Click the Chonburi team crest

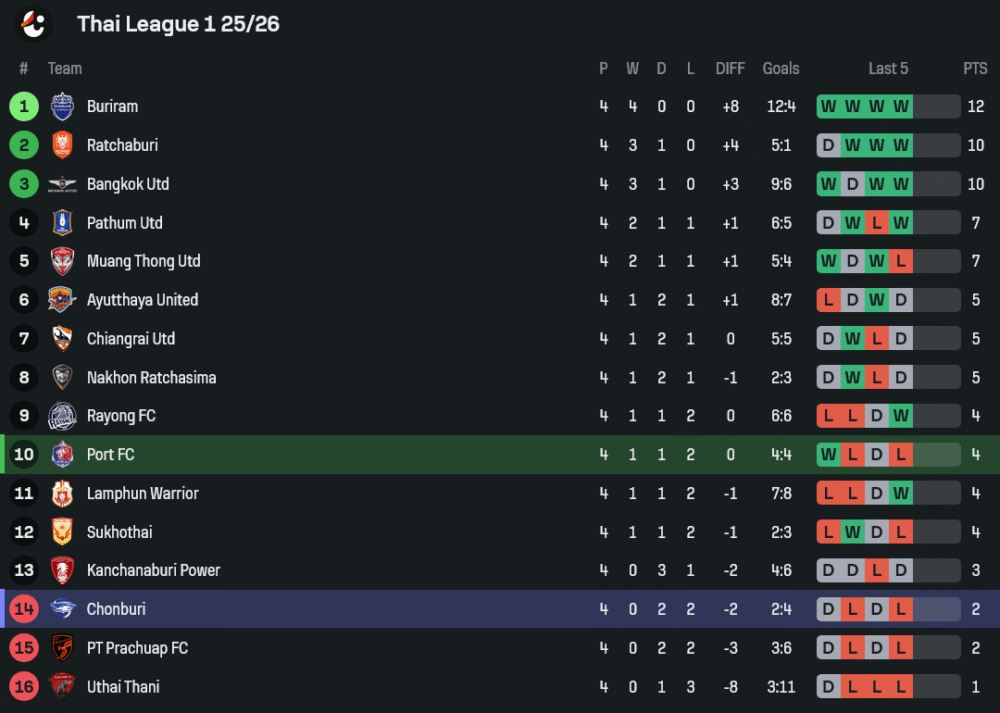(62, 609)
